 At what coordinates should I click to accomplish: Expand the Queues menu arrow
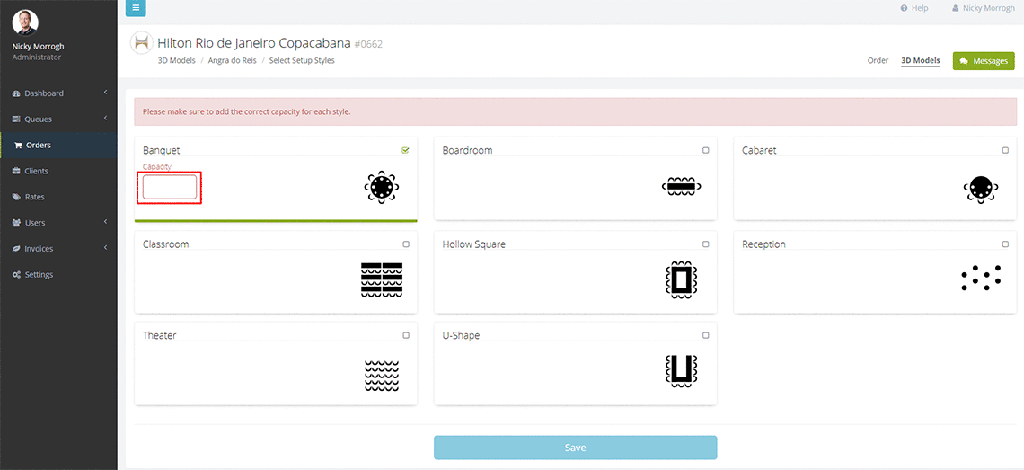click(x=105, y=119)
